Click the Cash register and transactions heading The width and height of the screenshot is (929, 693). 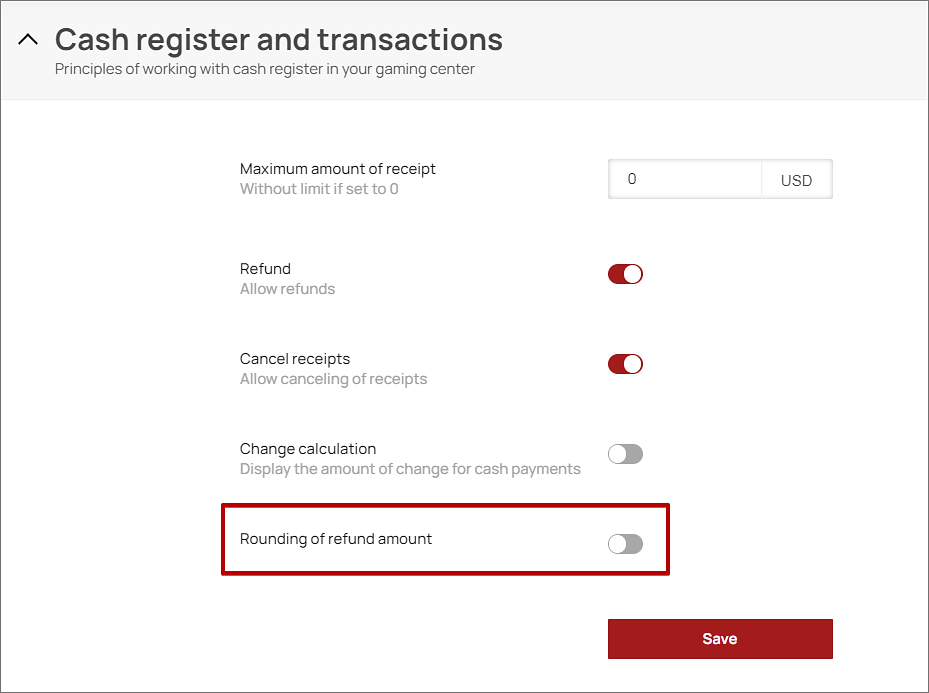278,39
